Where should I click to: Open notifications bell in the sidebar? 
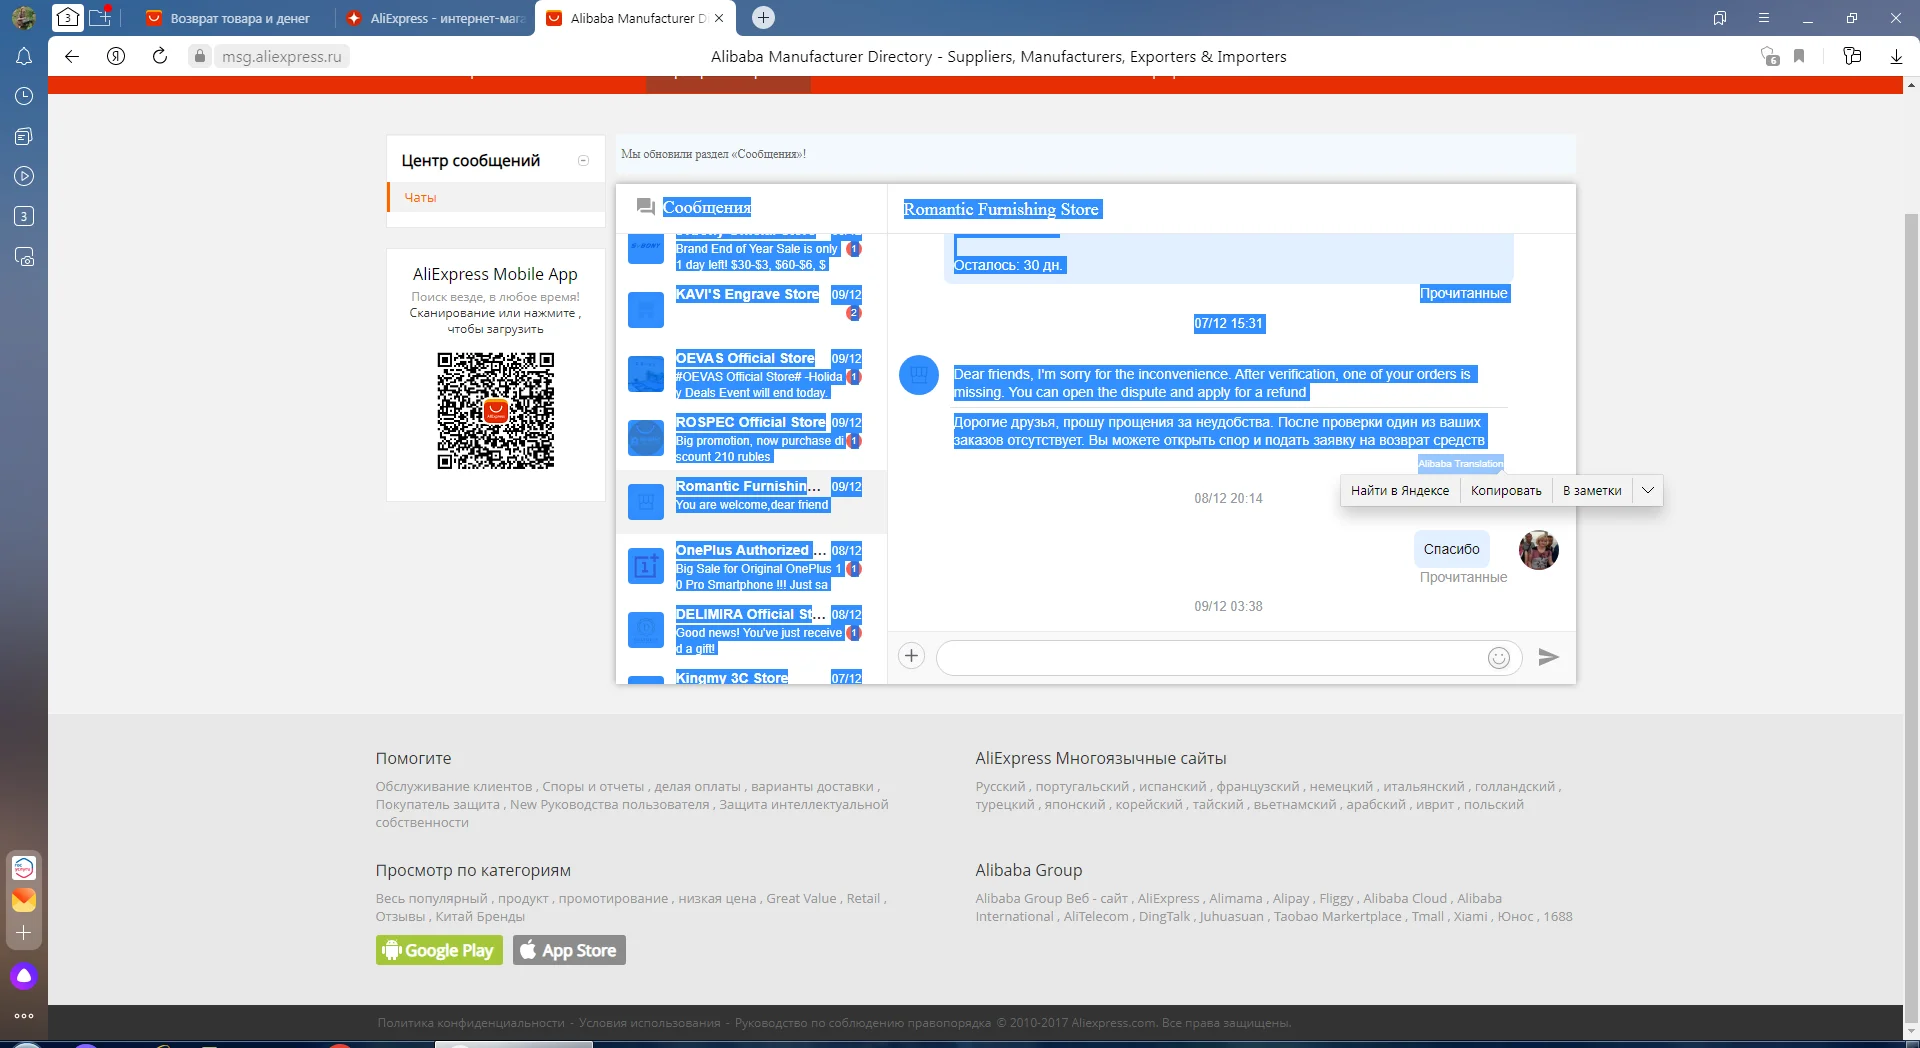(24, 57)
